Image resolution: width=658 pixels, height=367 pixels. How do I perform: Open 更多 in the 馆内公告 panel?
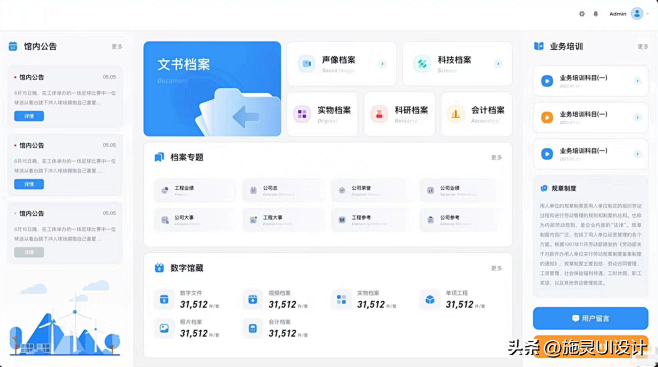[117, 47]
